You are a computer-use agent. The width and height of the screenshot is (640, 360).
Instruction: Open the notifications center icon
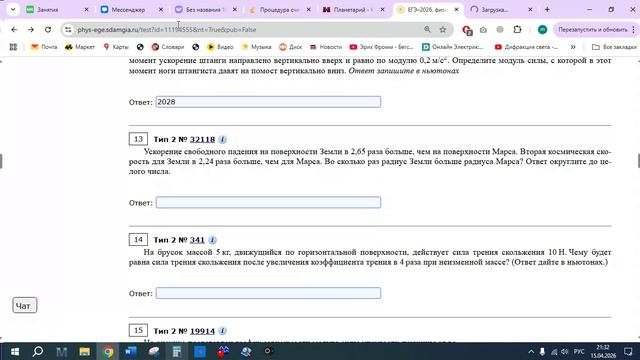(x=628, y=351)
